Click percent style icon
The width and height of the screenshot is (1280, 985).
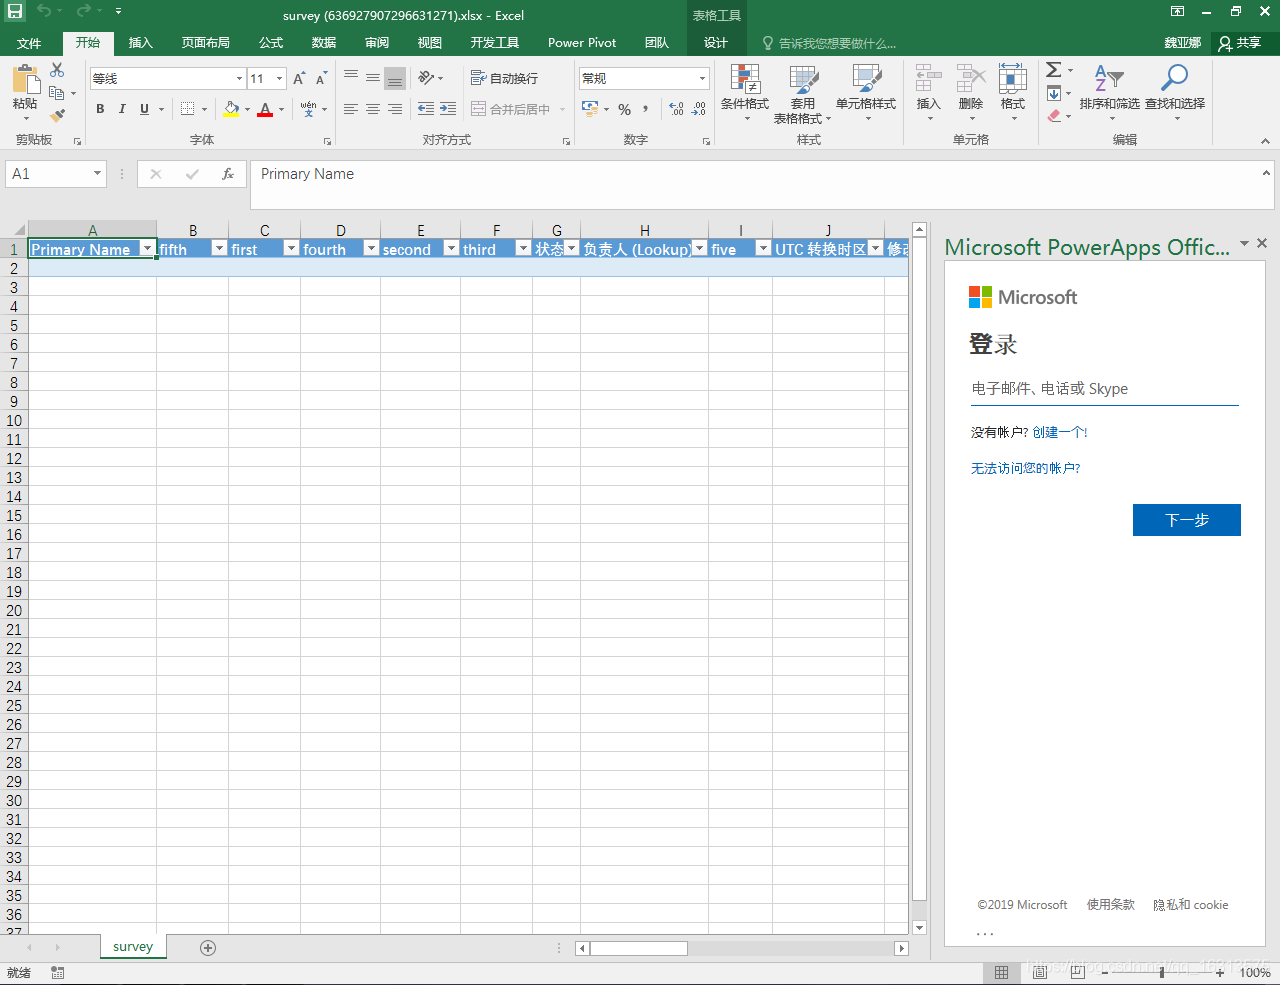(624, 109)
